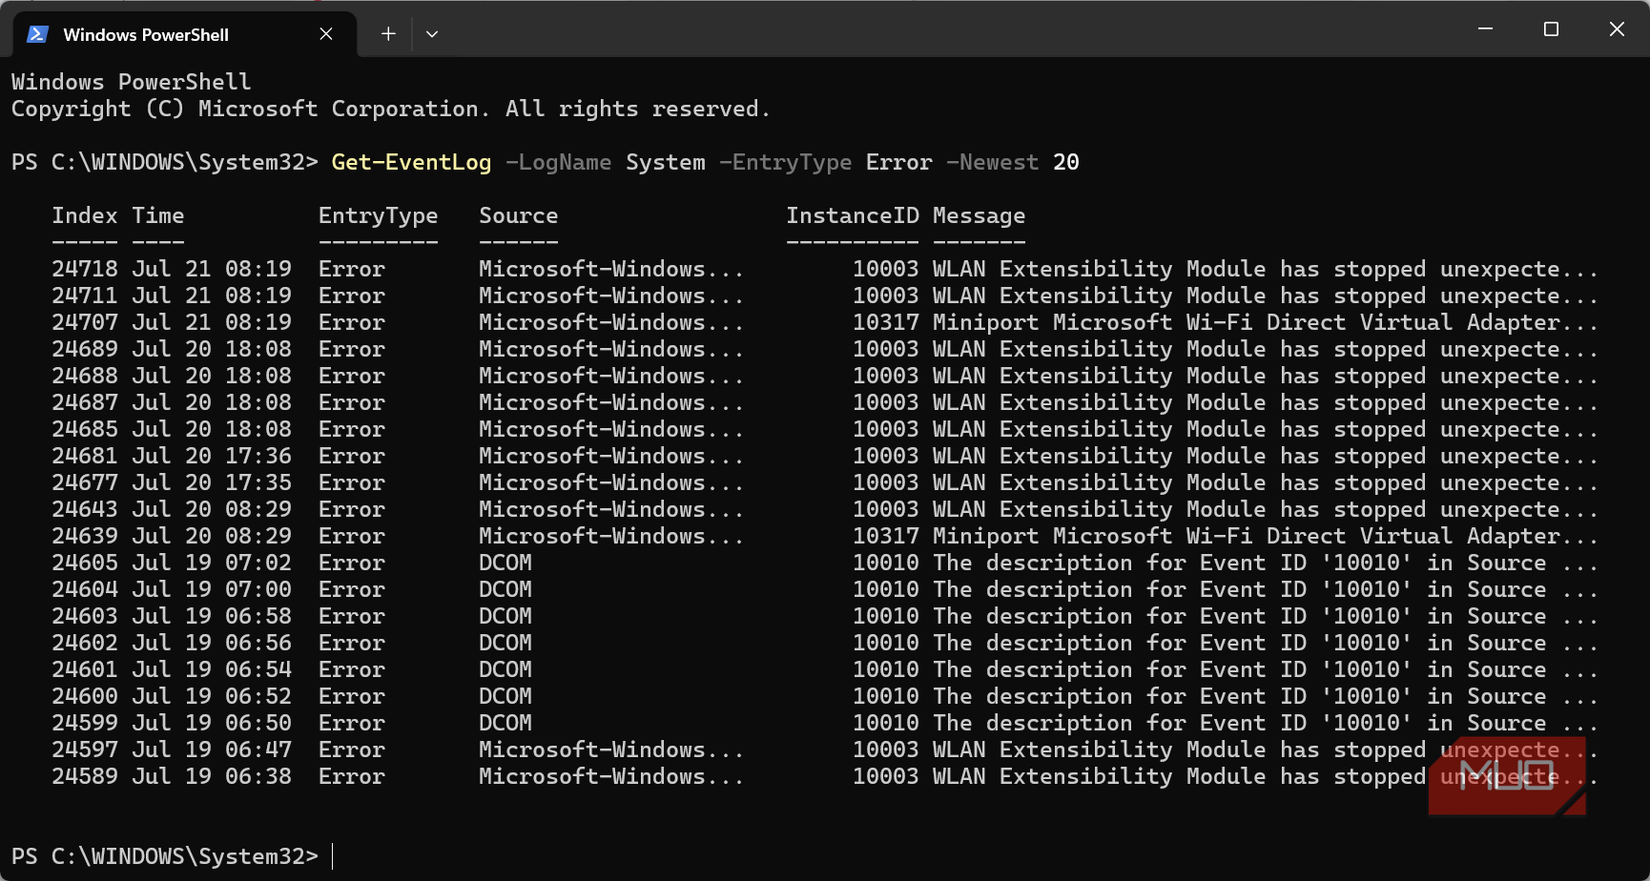This screenshot has height=881, width=1650.
Task: Maximize the terminal window
Action: tap(1551, 29)
